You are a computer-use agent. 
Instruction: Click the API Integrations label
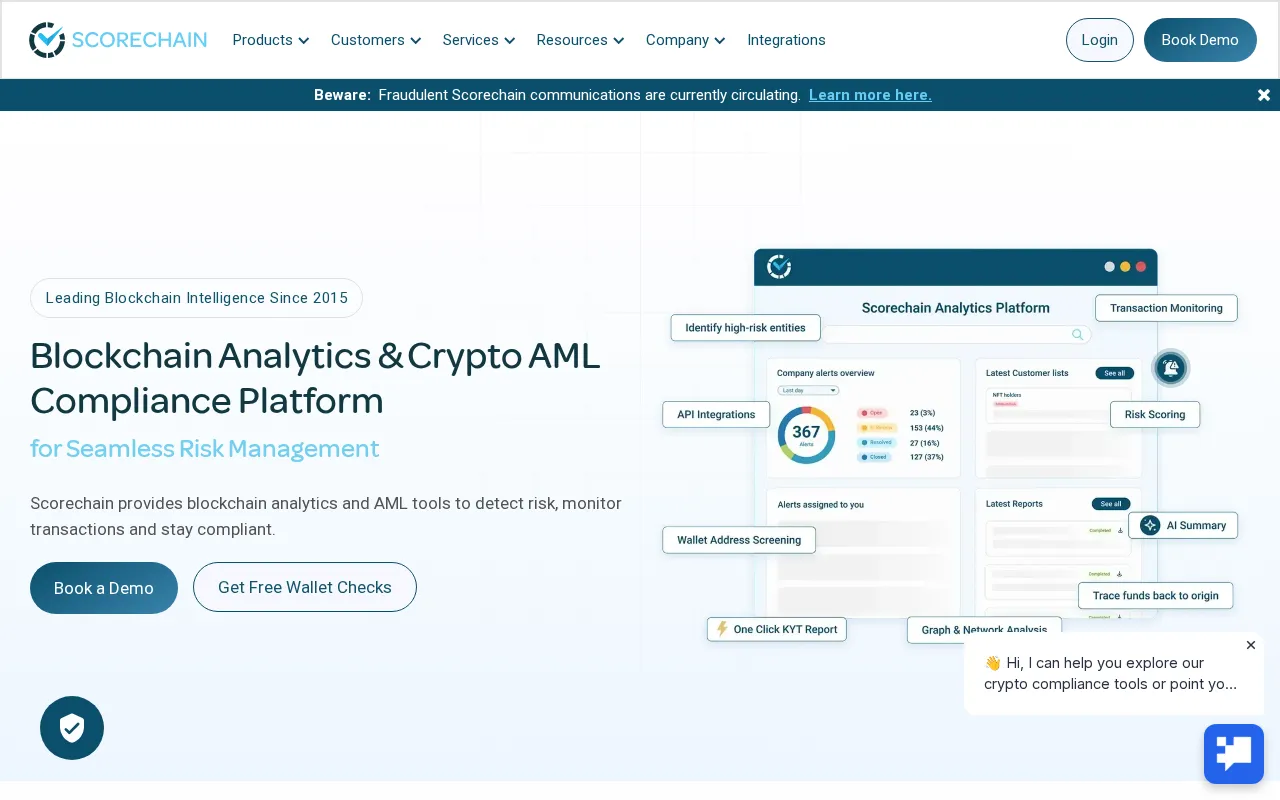coord(716,415)
